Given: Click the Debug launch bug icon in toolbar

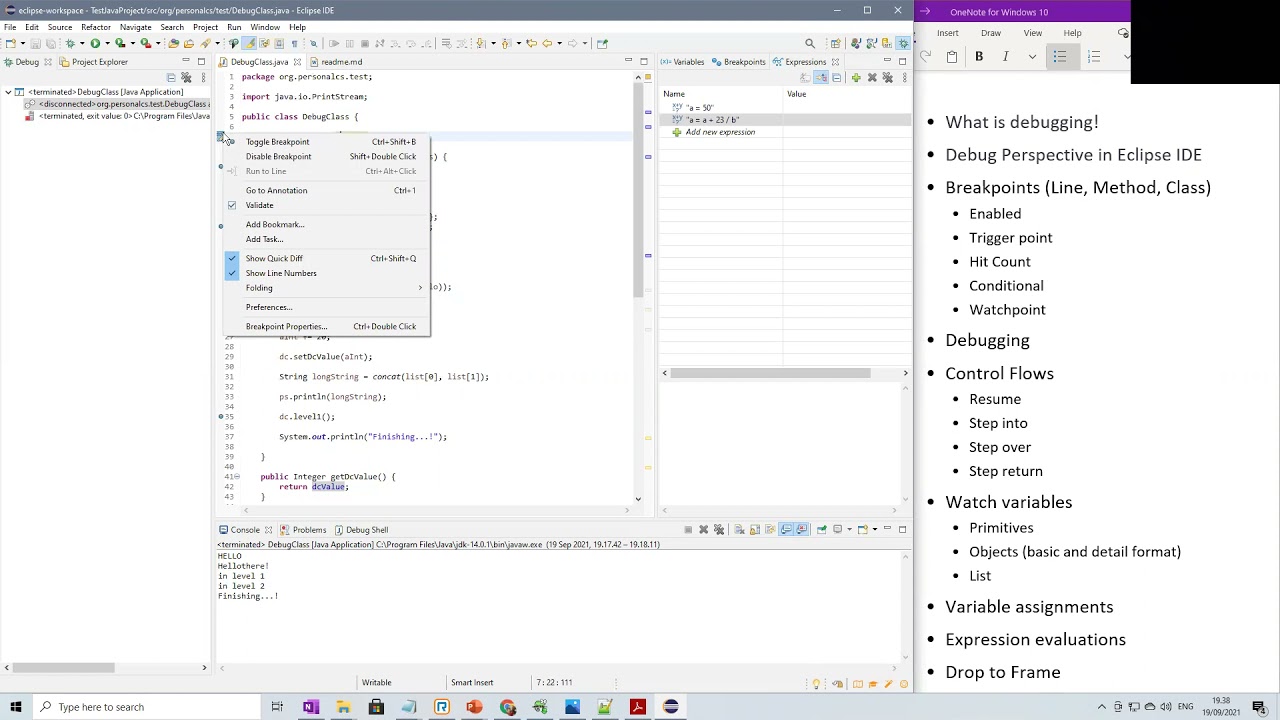Looking at the screenshot, I should point(70,43).
